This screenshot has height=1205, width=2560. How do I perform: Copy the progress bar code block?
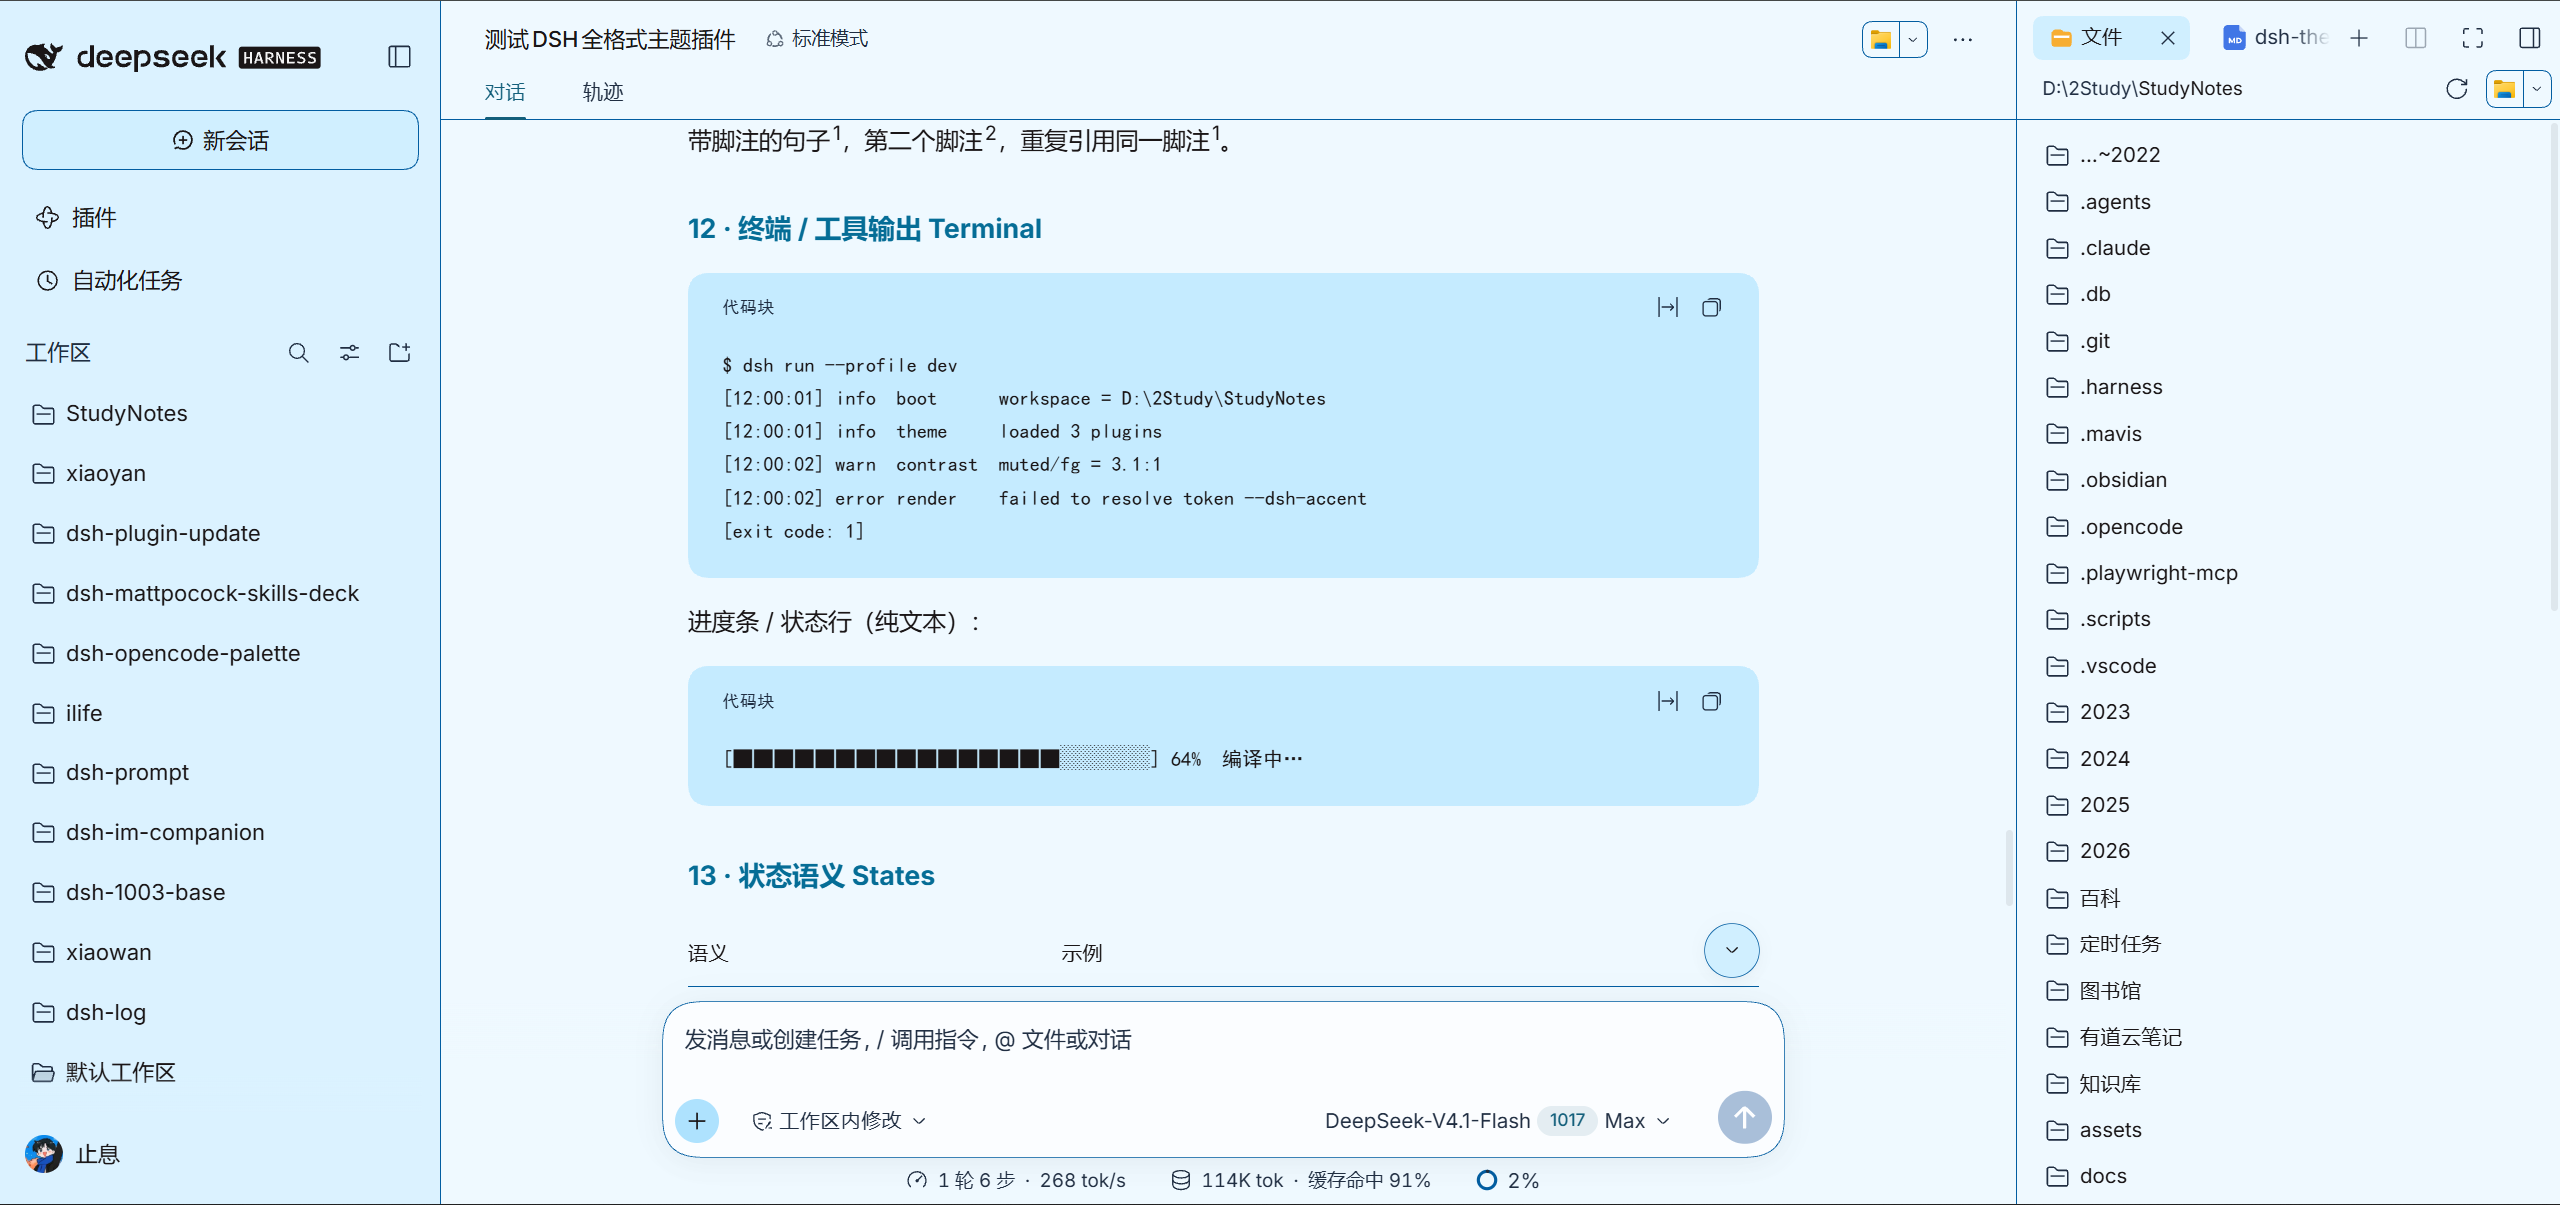pos(1712,701)
